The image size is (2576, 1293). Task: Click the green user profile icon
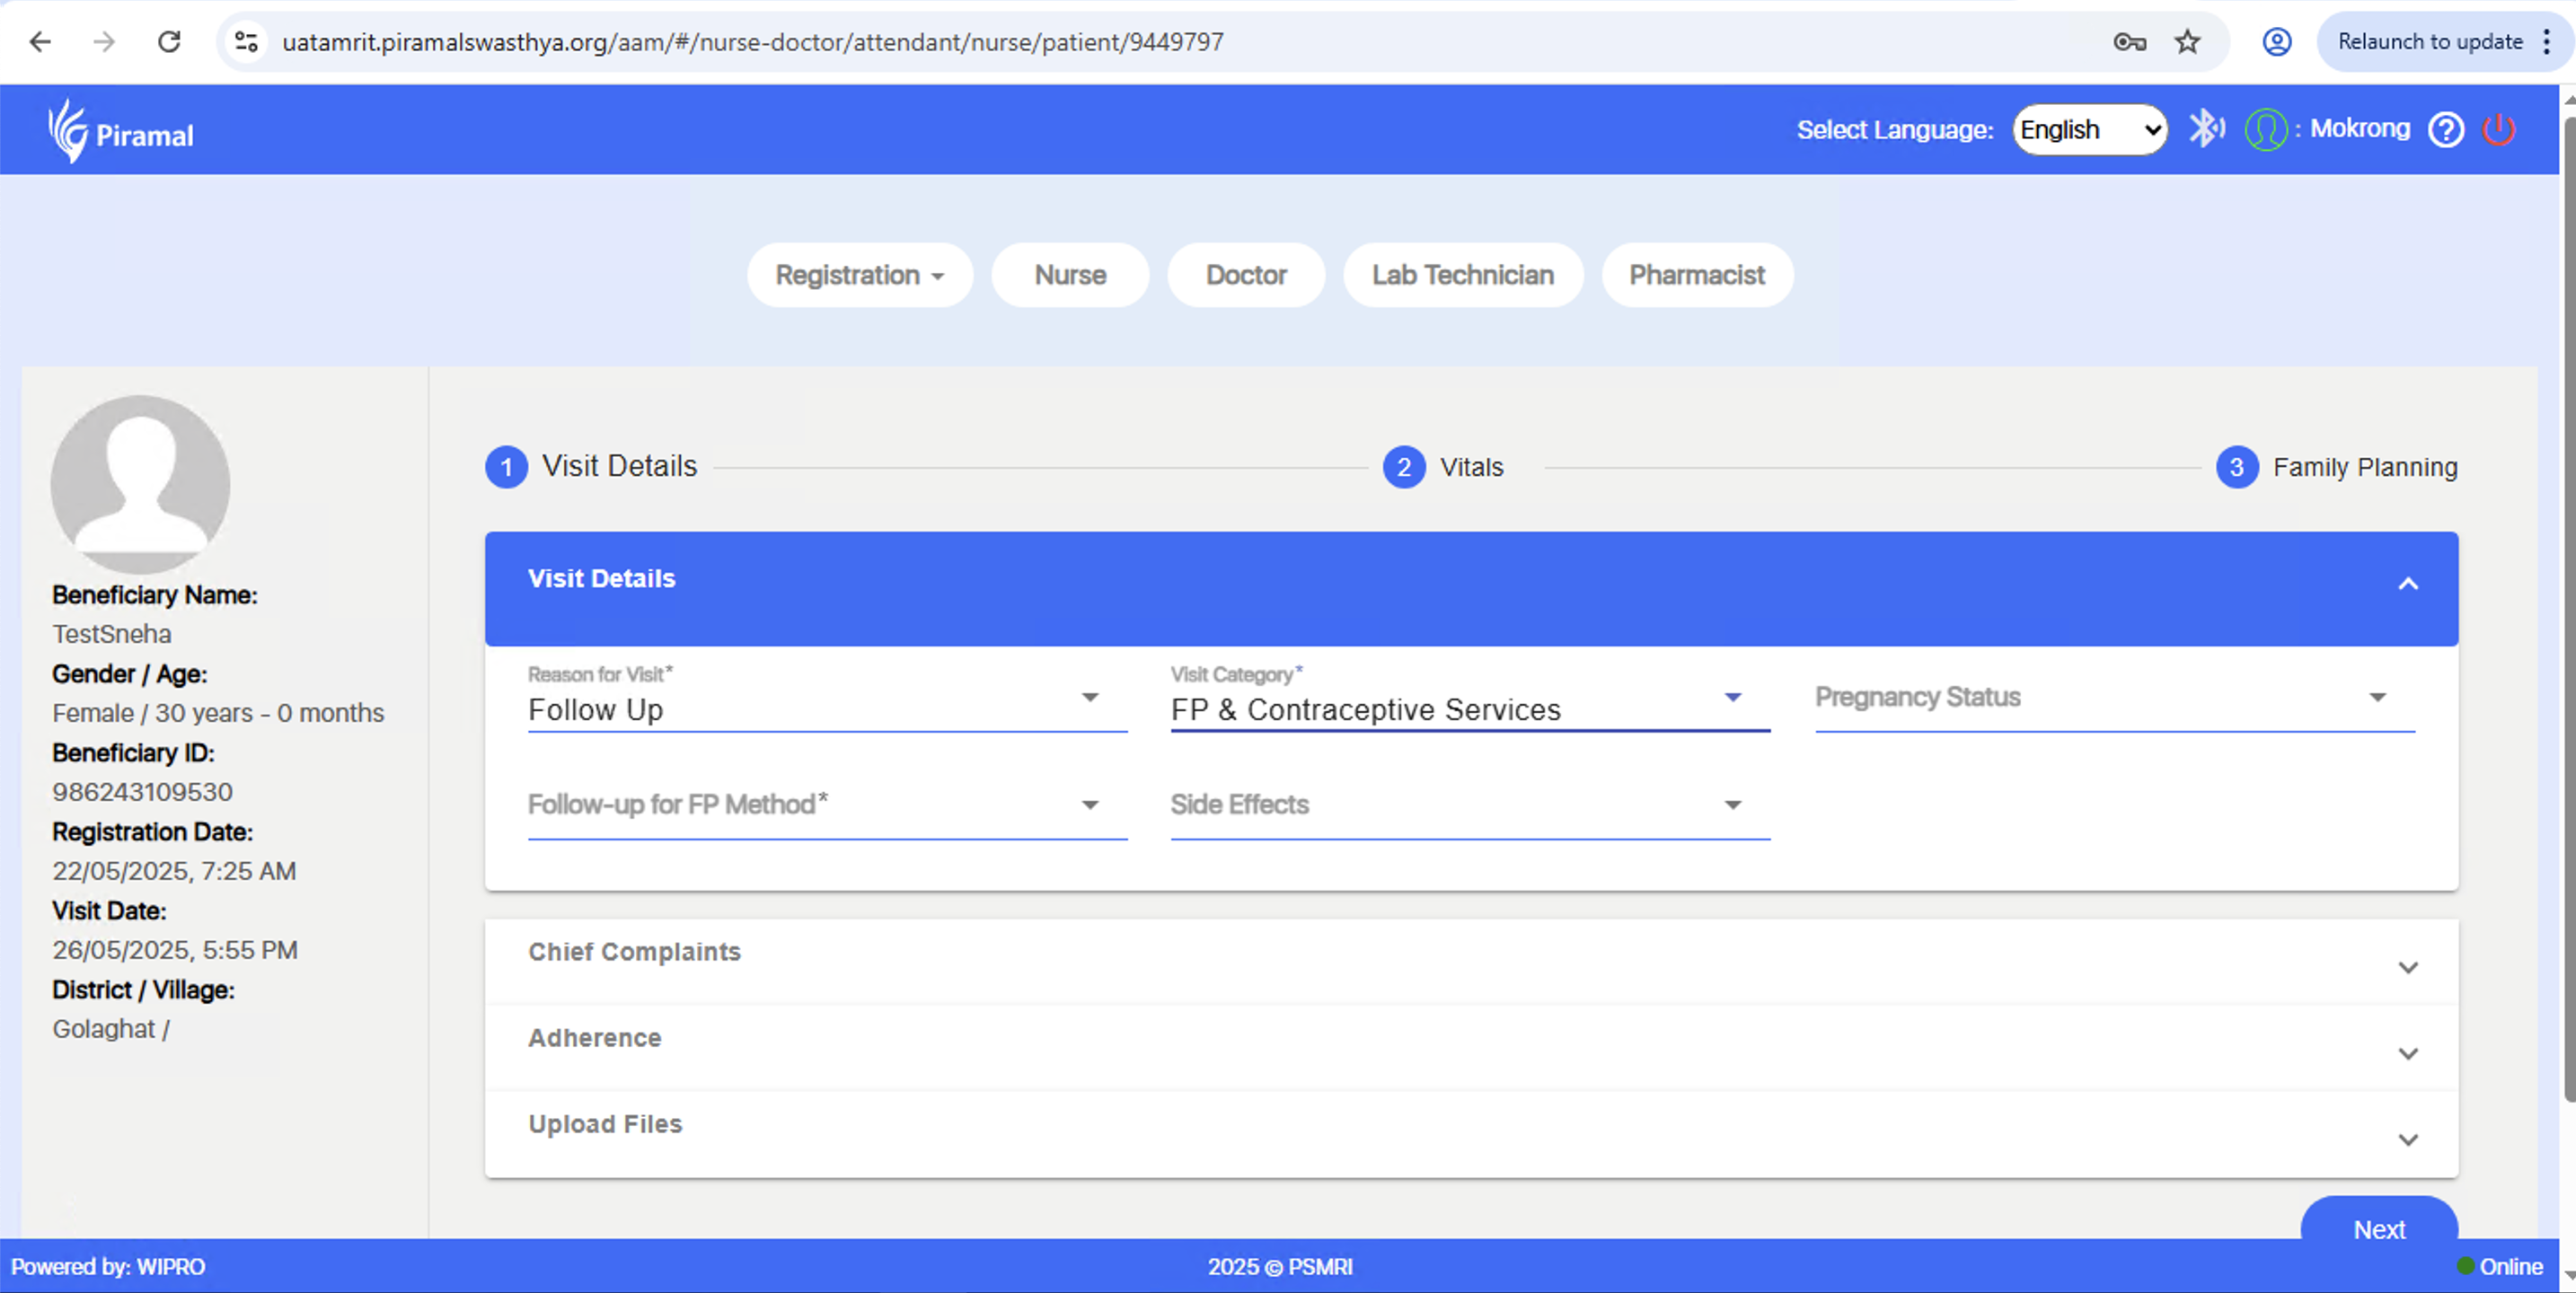(x=2265, y=130)
